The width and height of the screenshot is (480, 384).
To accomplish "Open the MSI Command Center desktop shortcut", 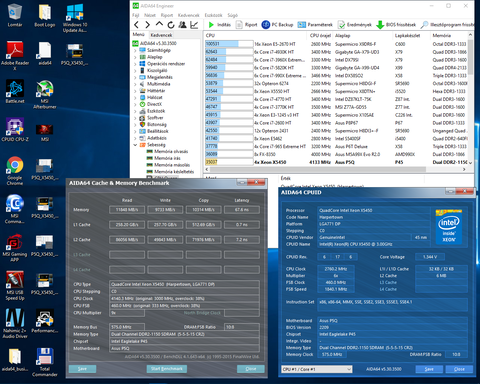I will click(x=15, y=209).
